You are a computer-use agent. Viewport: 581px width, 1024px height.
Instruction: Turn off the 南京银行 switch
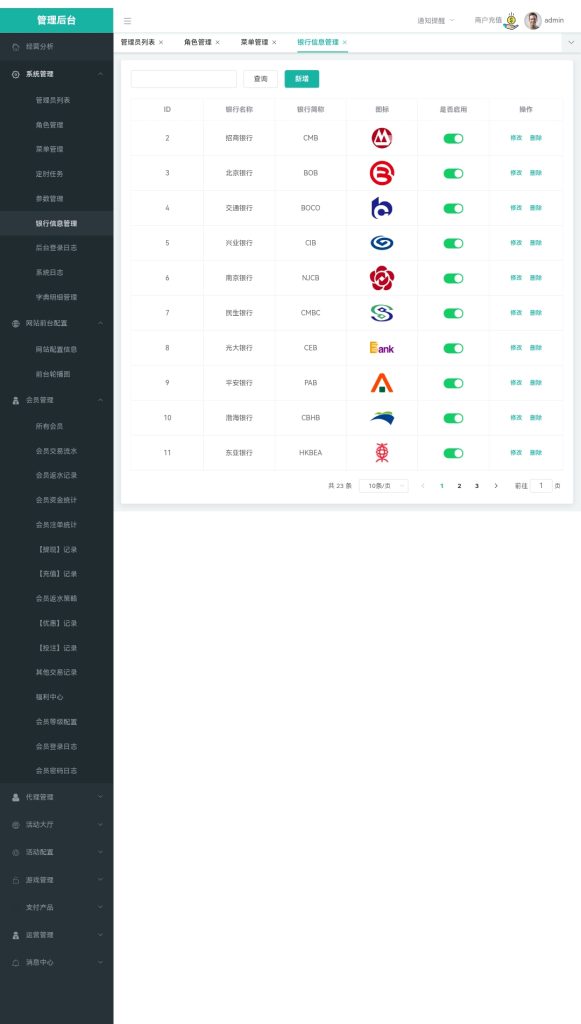coord(453,278)
